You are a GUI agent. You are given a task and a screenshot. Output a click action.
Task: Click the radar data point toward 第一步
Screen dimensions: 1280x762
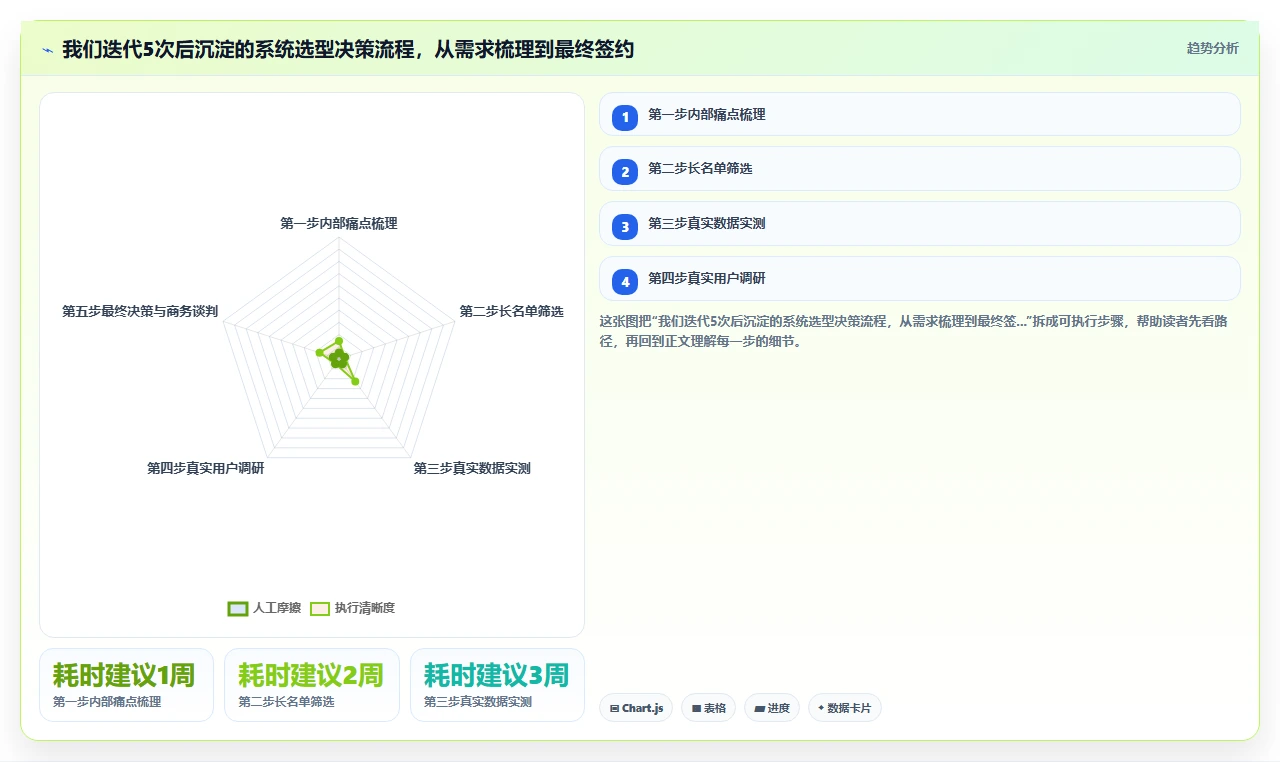point(339,341)
